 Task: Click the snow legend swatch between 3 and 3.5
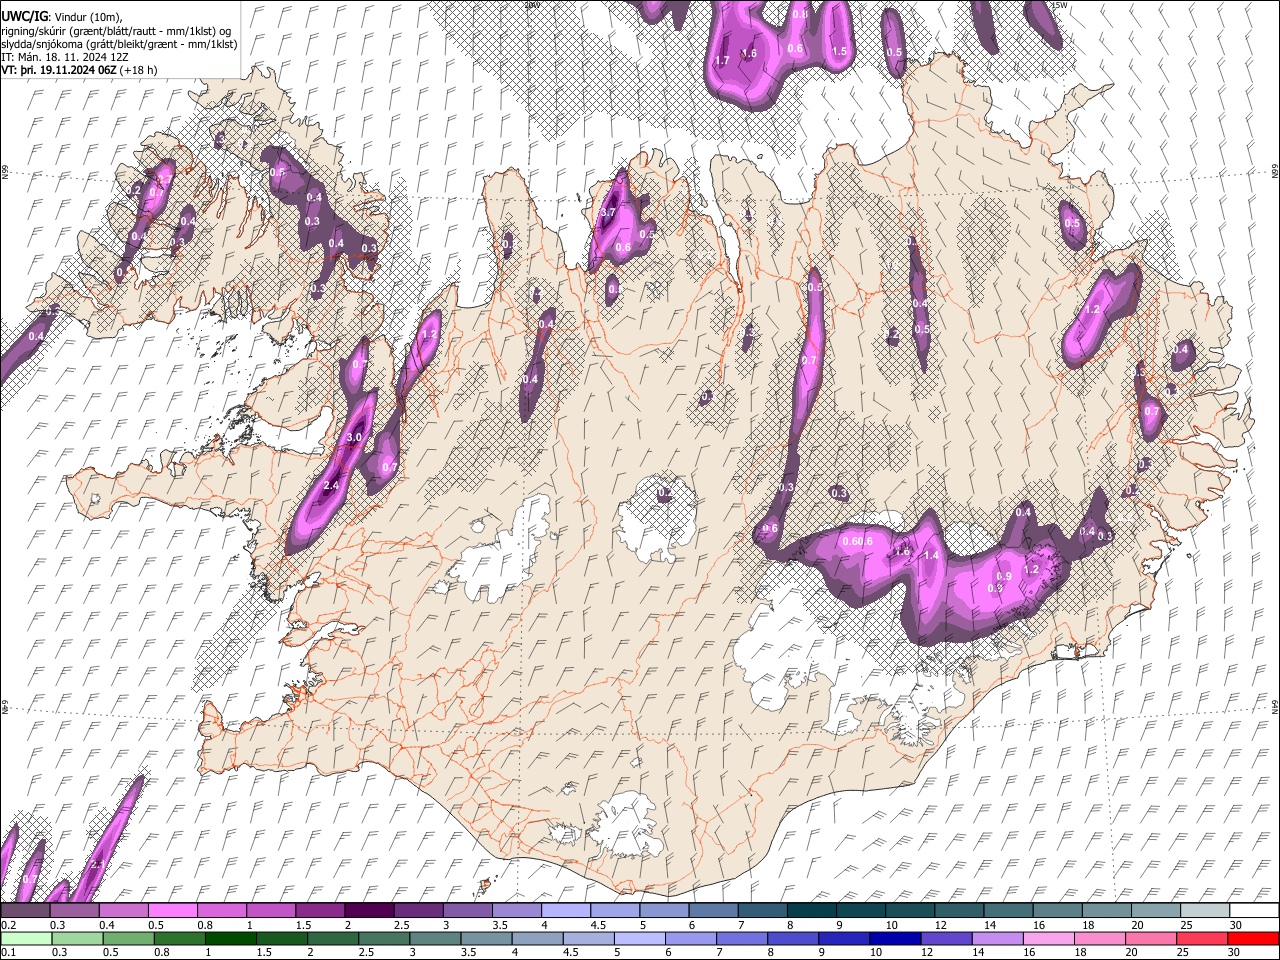(x=467, y=911)
